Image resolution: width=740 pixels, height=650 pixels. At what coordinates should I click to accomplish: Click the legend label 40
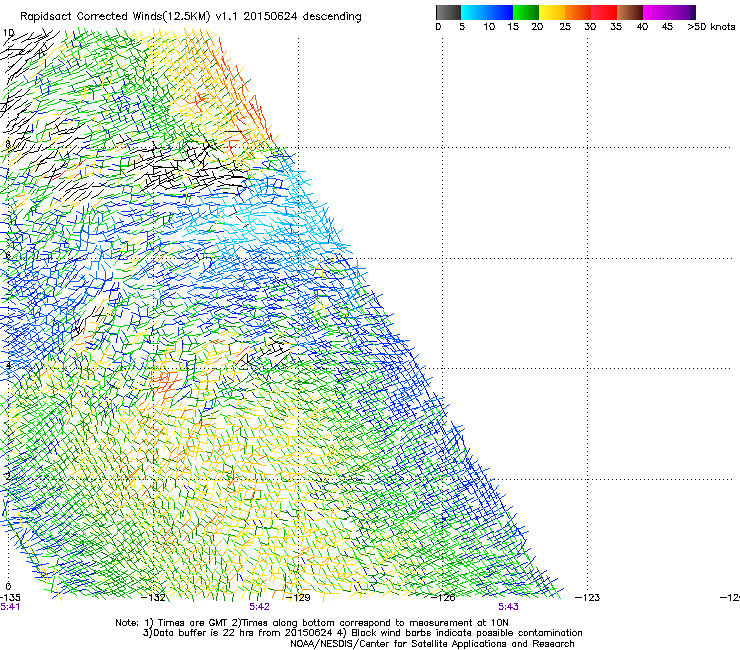(642, 27)
